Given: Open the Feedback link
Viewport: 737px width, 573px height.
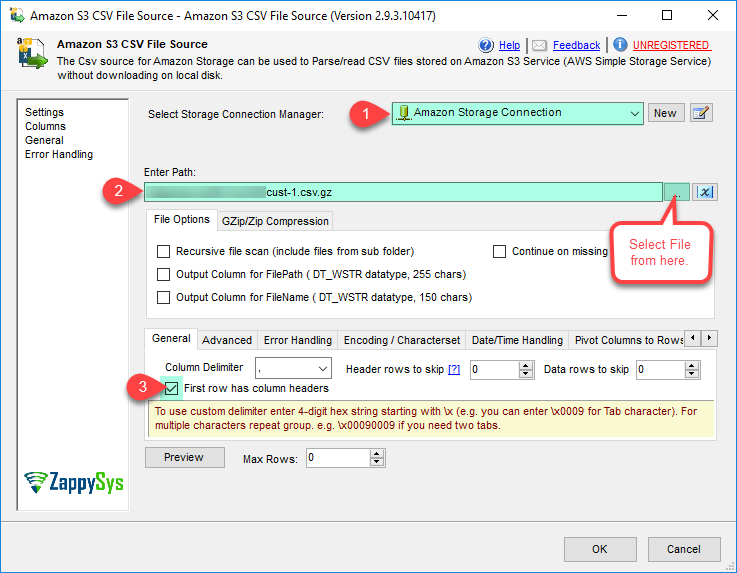Looking at the screenshot, I should [576, 46].
